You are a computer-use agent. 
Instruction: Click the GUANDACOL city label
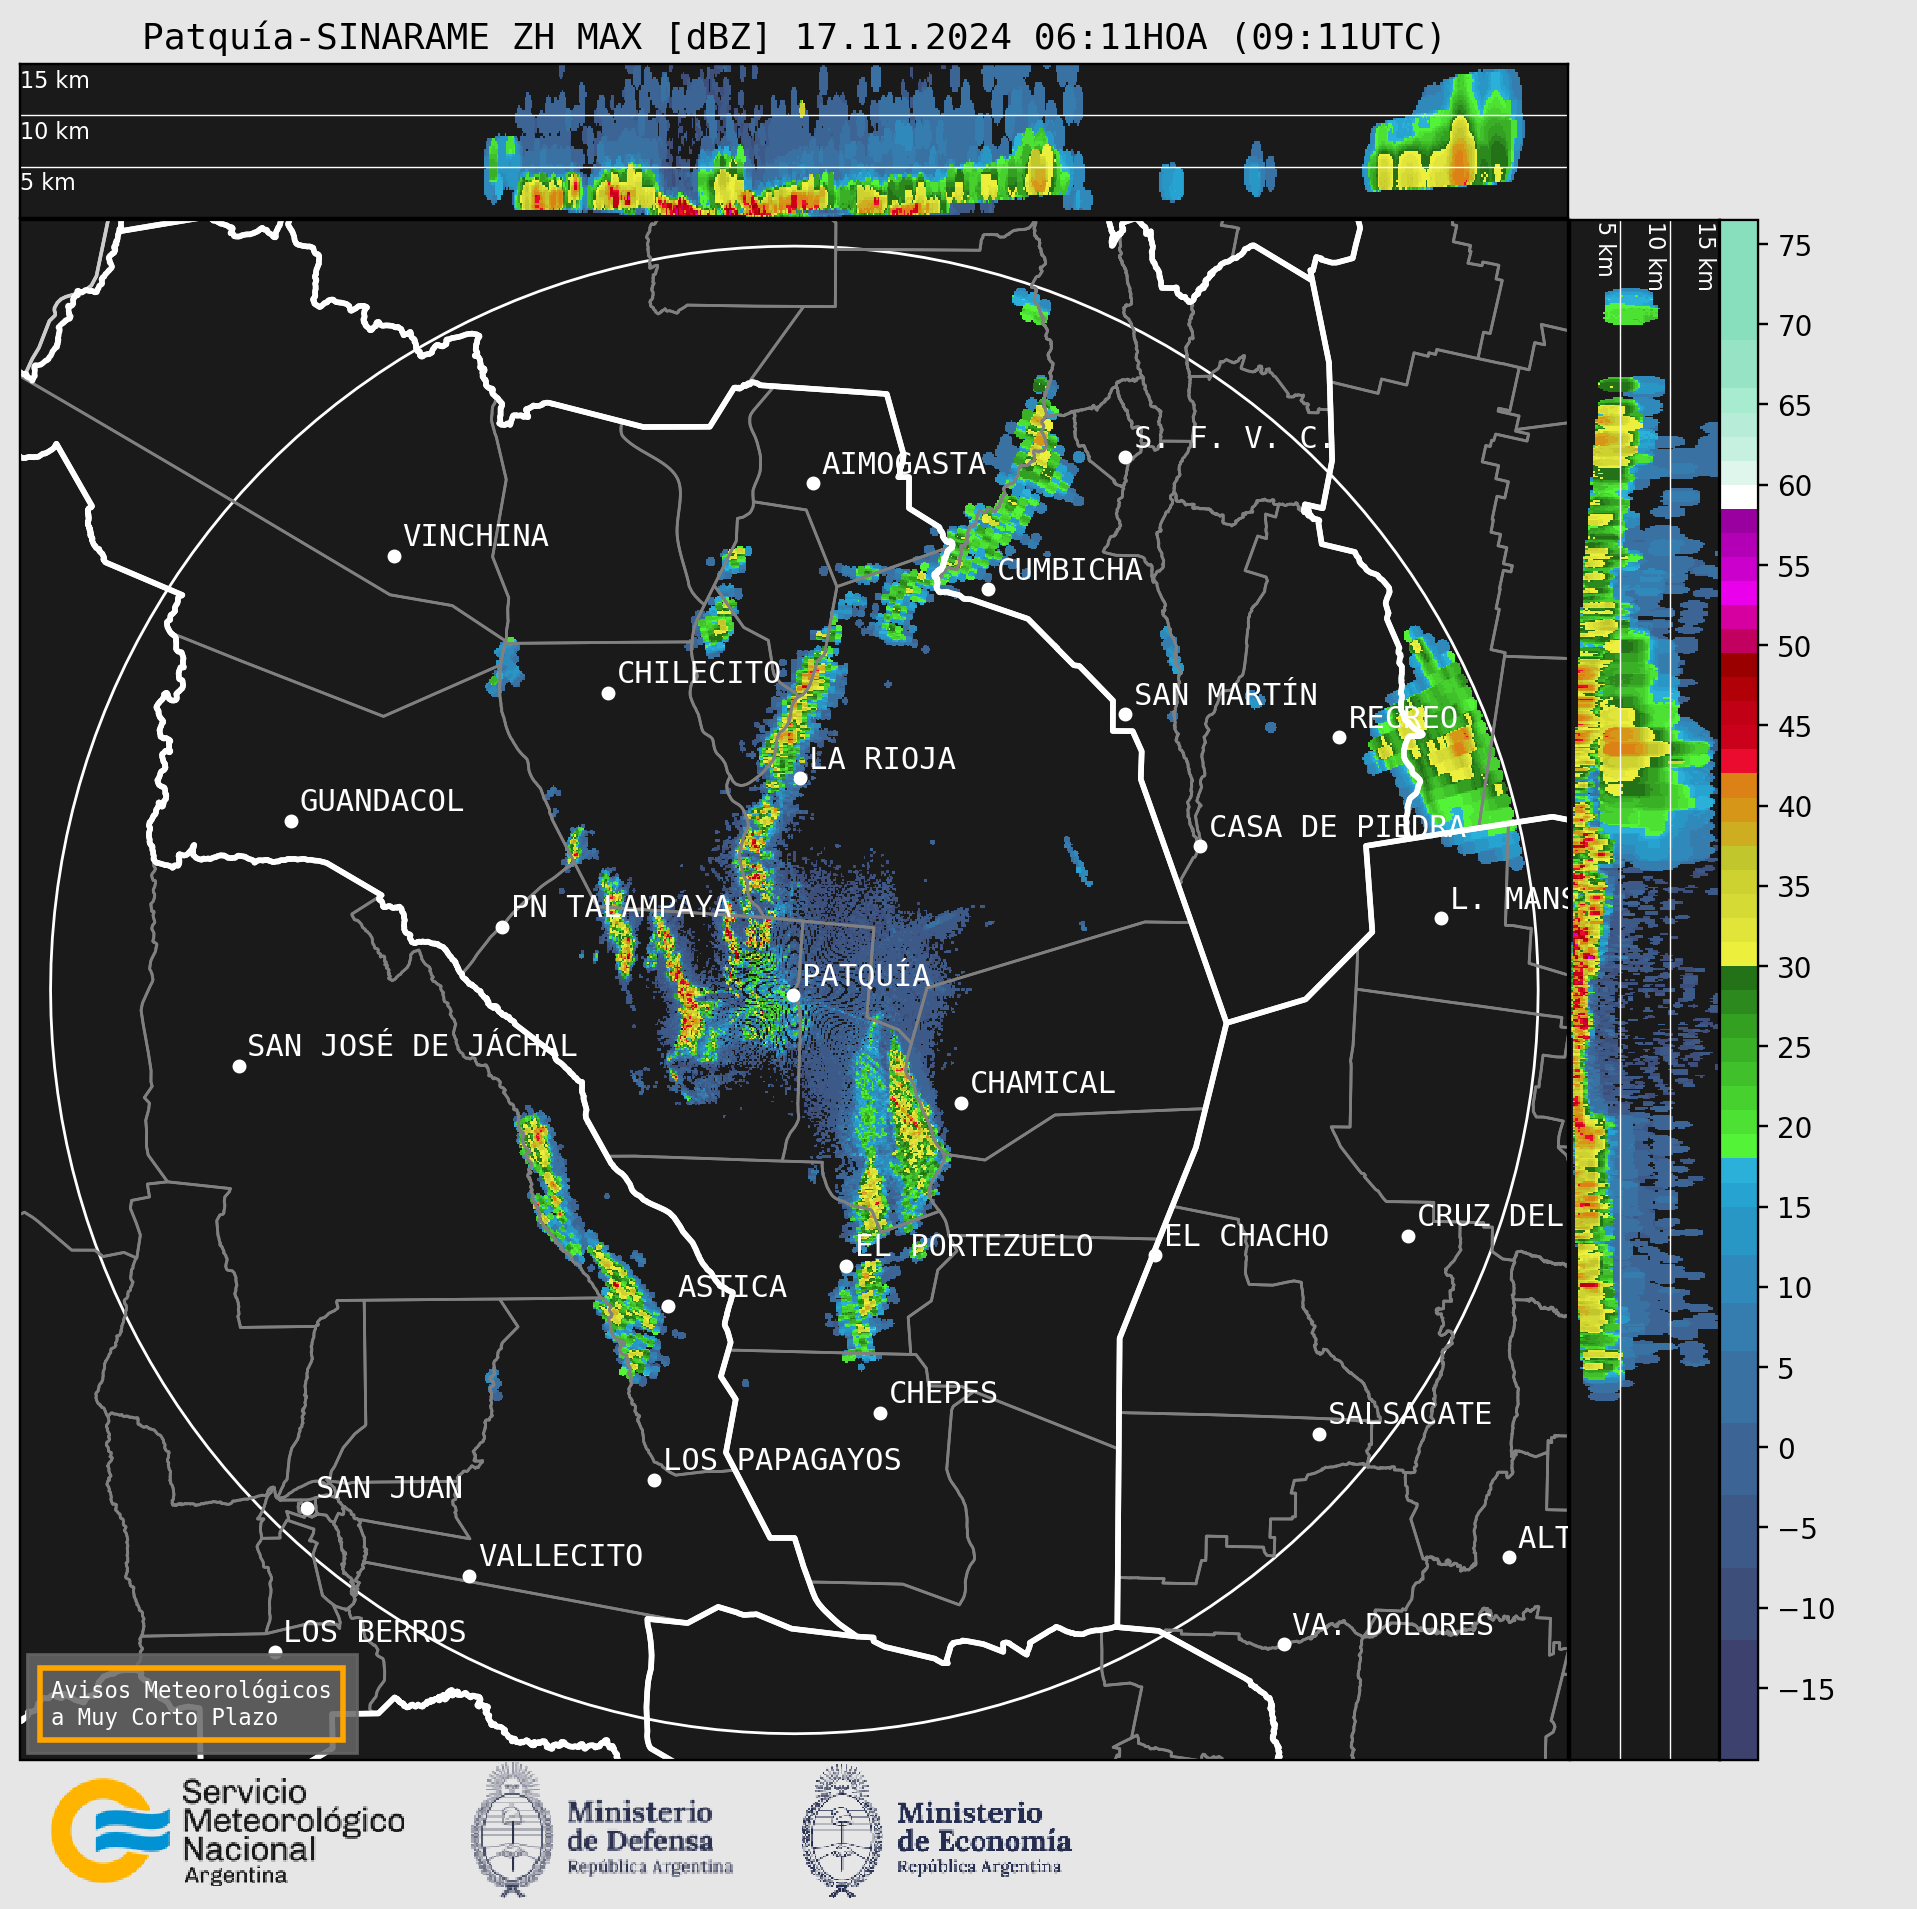382,800
